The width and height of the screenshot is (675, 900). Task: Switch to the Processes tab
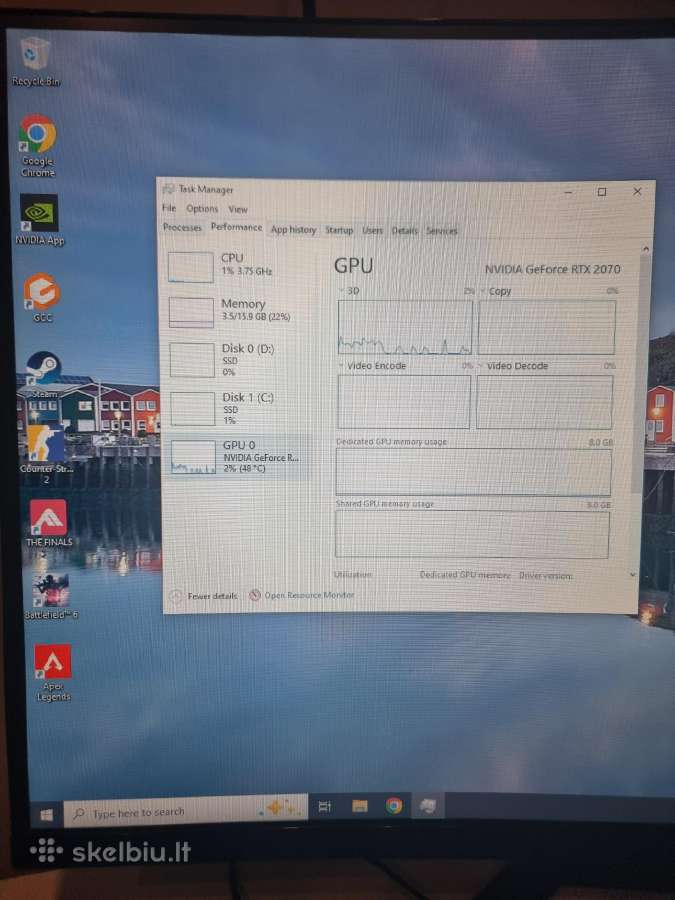click(x=182, y=227)
